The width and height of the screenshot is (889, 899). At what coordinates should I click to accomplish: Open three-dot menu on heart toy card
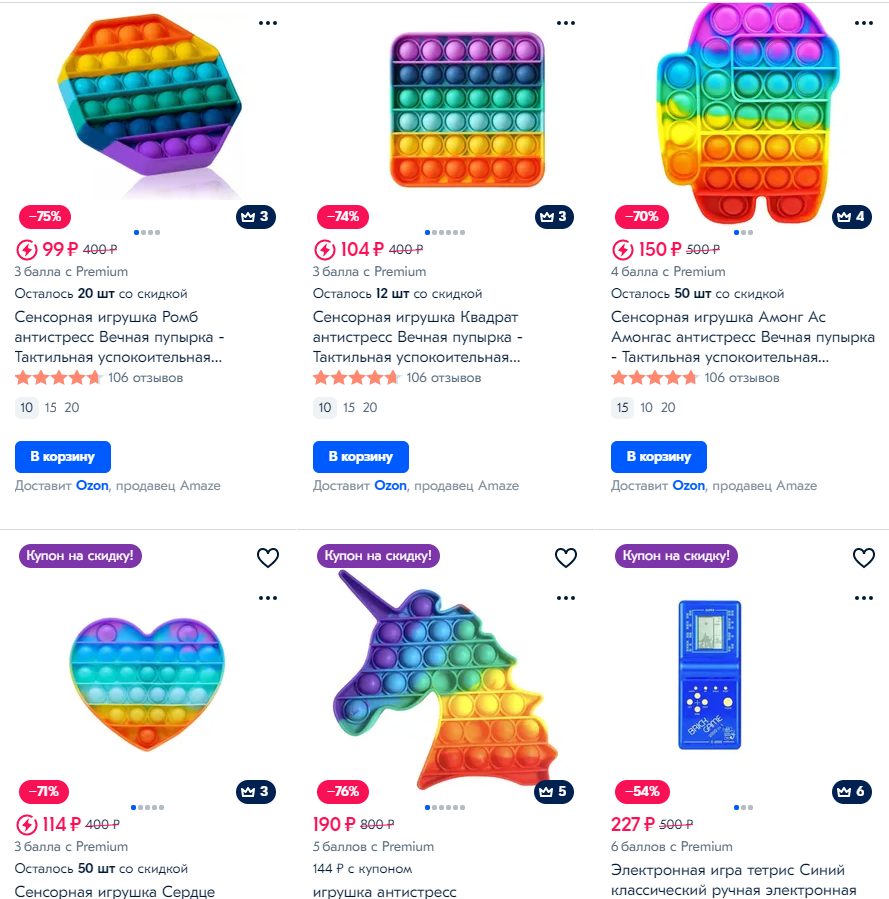(x=268, y=598)
